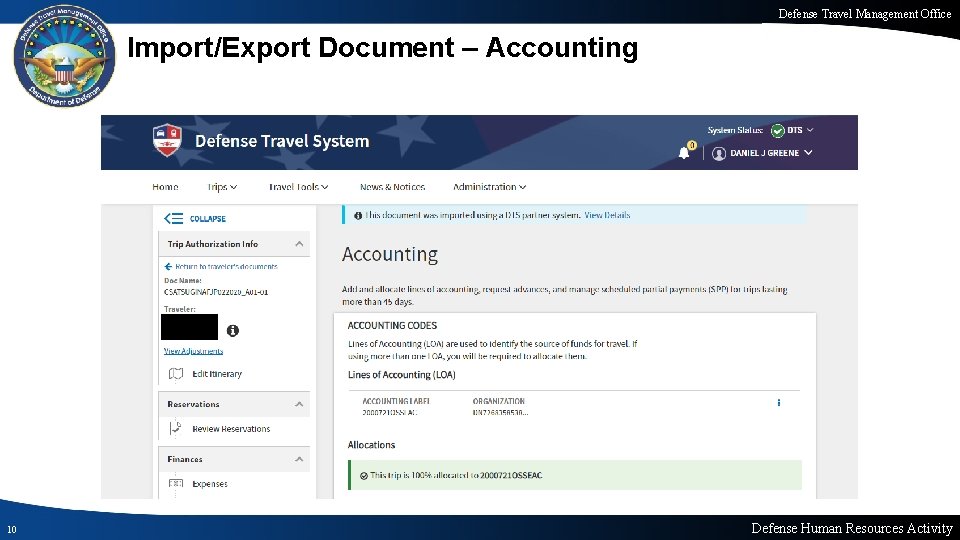Click the Lines of Accounting (LOA) heading
The image size is (960, 540).
(402, 375)
